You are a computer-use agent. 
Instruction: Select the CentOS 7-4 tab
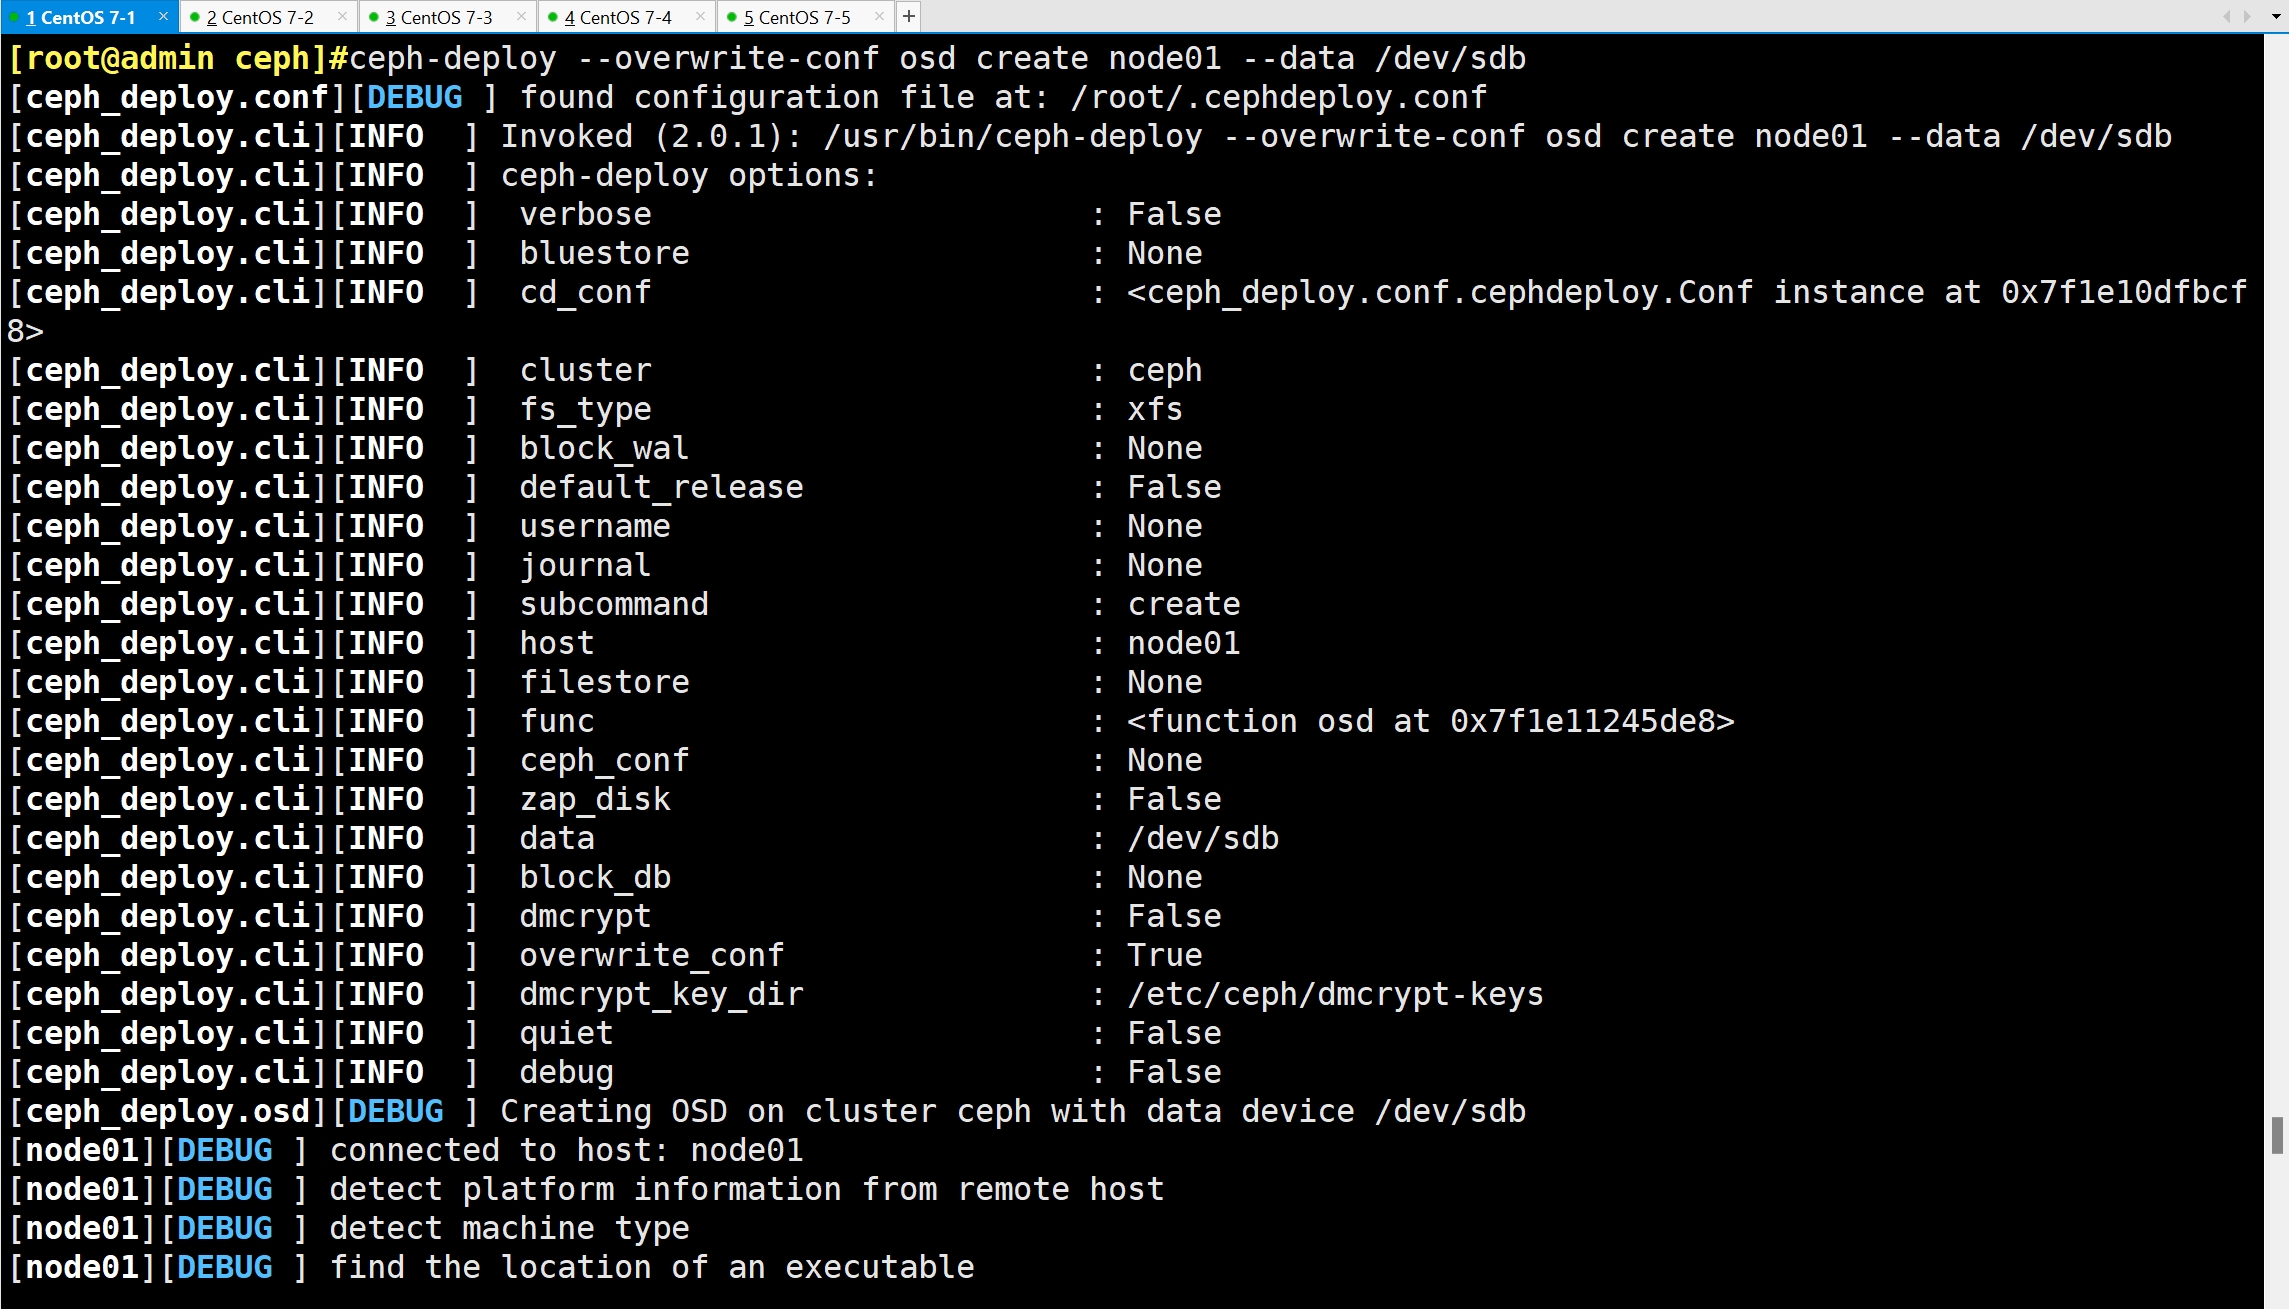618,17
